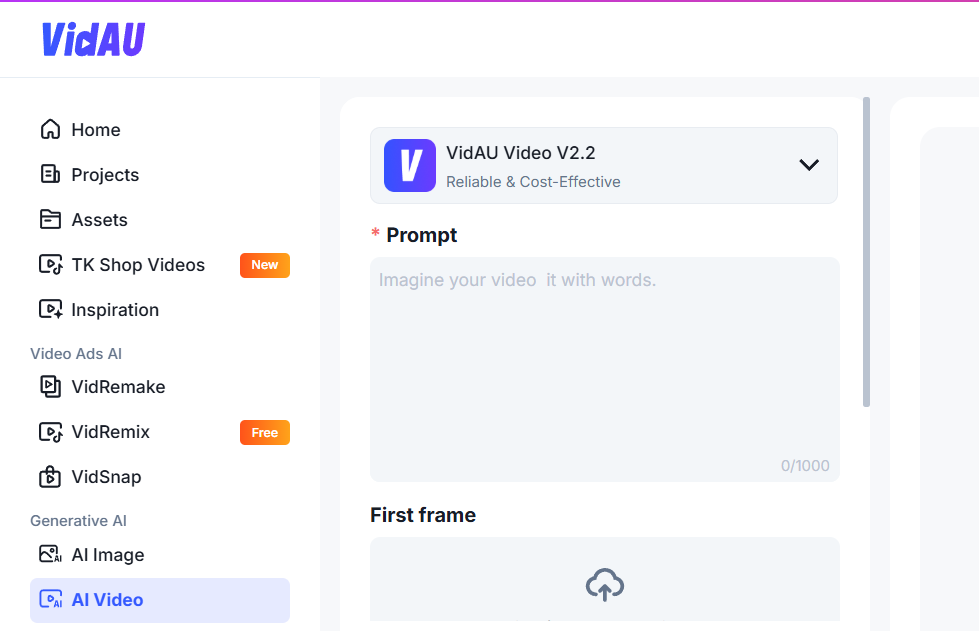
Task: Click inside the video Prompt text box
Action: coord(604,365)
